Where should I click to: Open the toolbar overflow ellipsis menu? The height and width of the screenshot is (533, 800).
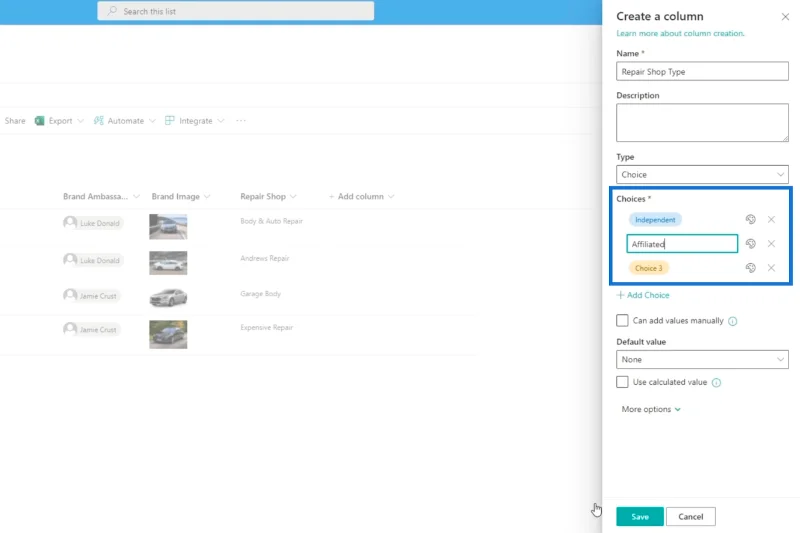point(241,121)
